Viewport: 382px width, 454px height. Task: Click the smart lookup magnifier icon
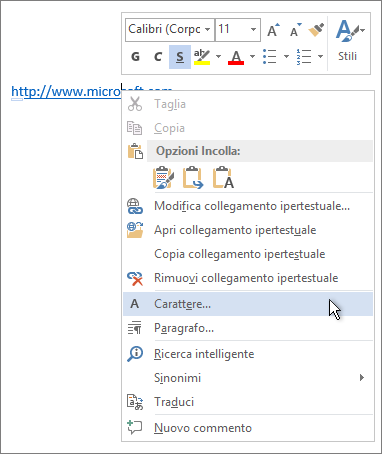pos(135,354)
